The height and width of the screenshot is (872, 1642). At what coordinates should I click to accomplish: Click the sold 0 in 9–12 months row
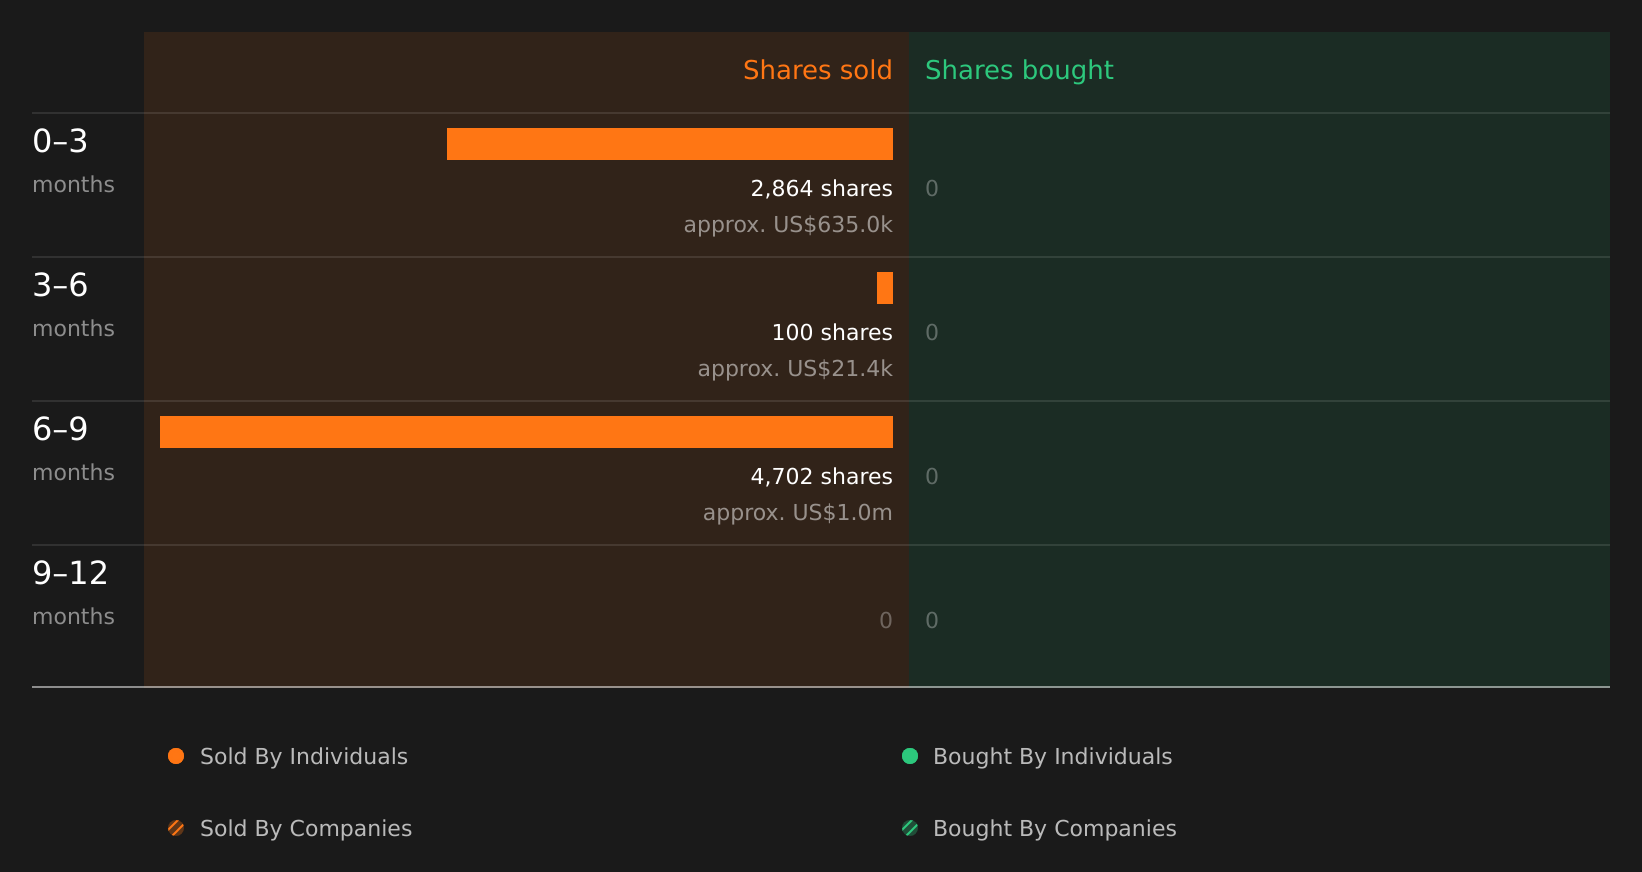pos(886,620)
